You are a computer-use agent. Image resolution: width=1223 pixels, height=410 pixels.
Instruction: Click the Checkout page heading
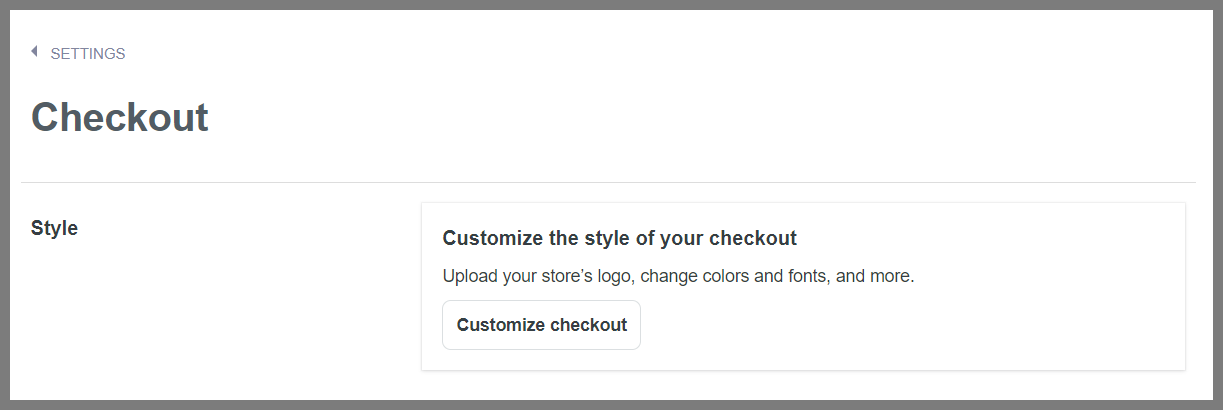120,118
